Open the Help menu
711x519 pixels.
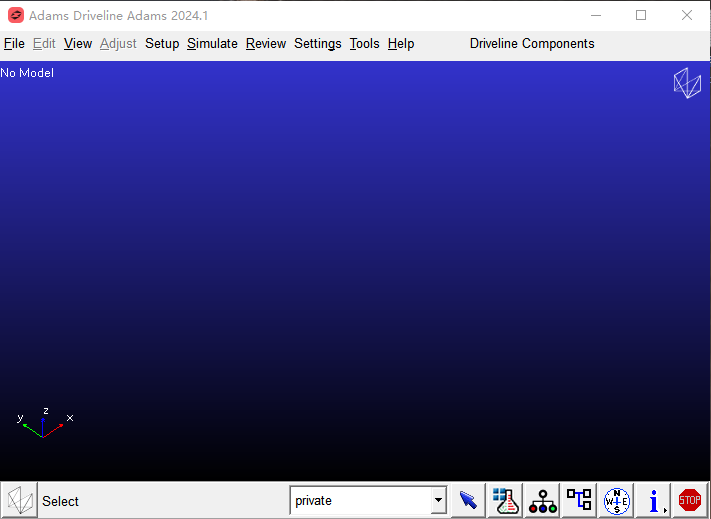[401, 44]
